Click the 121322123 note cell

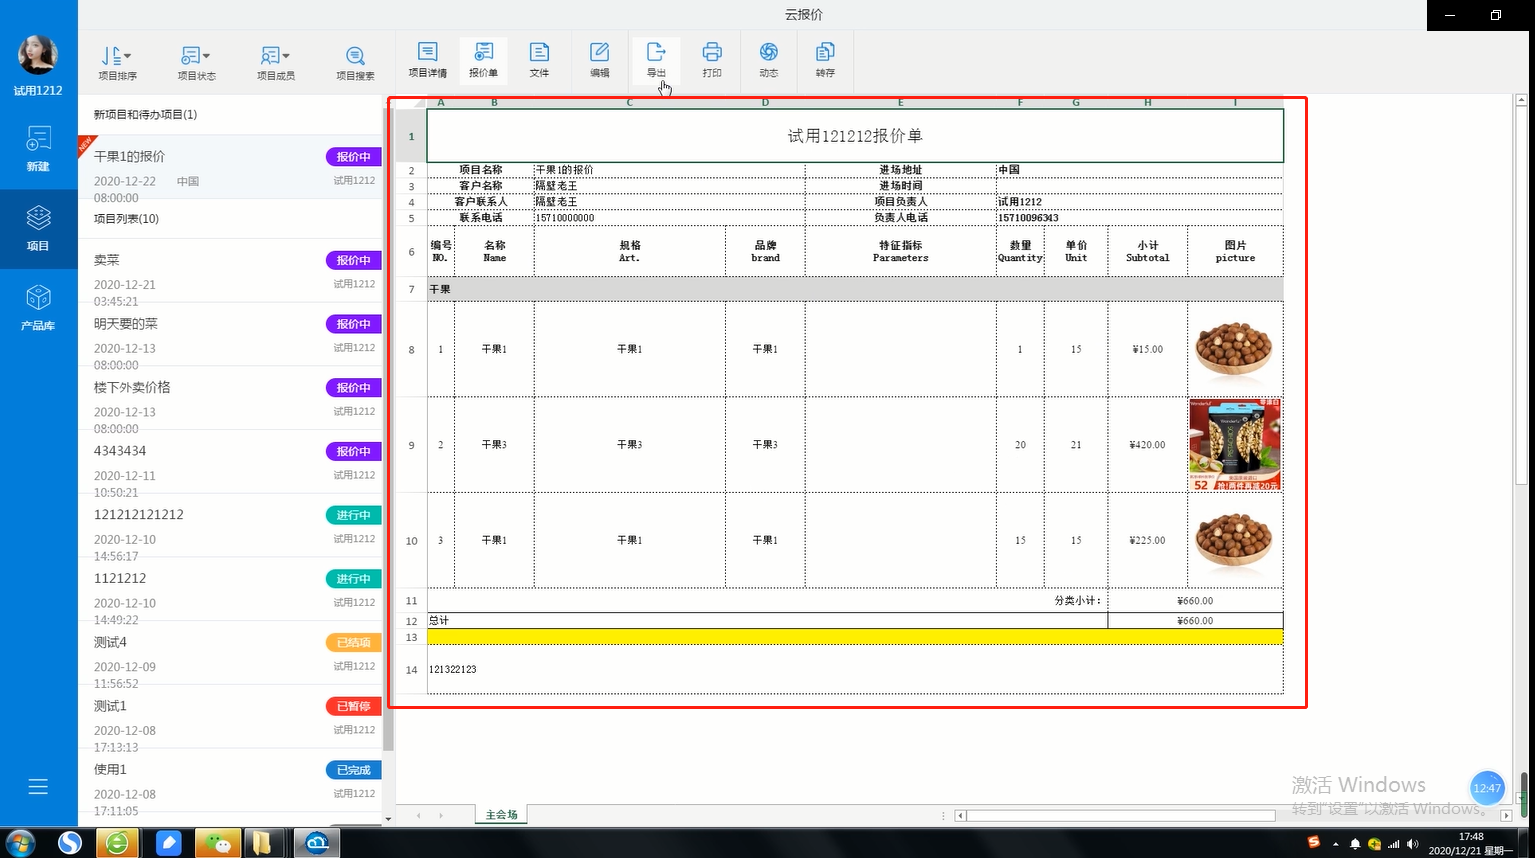point(855,669)
